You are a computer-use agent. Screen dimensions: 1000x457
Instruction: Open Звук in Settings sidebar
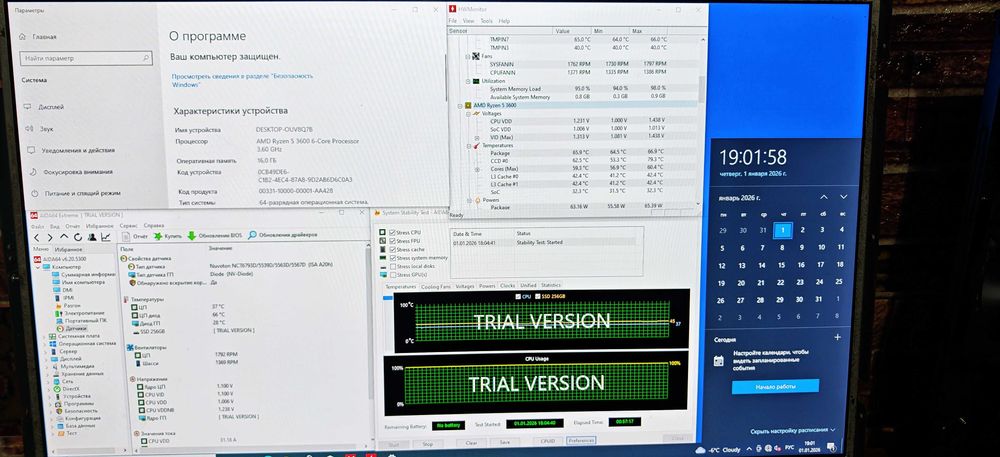coord(39,129)
